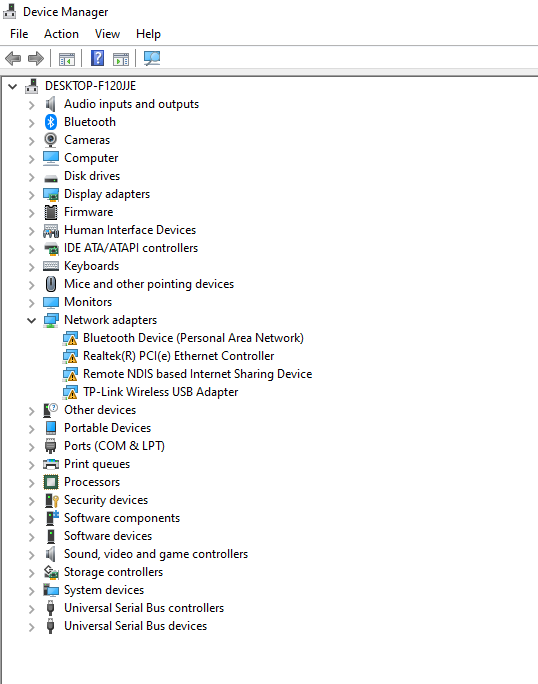Click the Storage controllers icon
This screenshot has width=538, height=684.
point(51,572)
